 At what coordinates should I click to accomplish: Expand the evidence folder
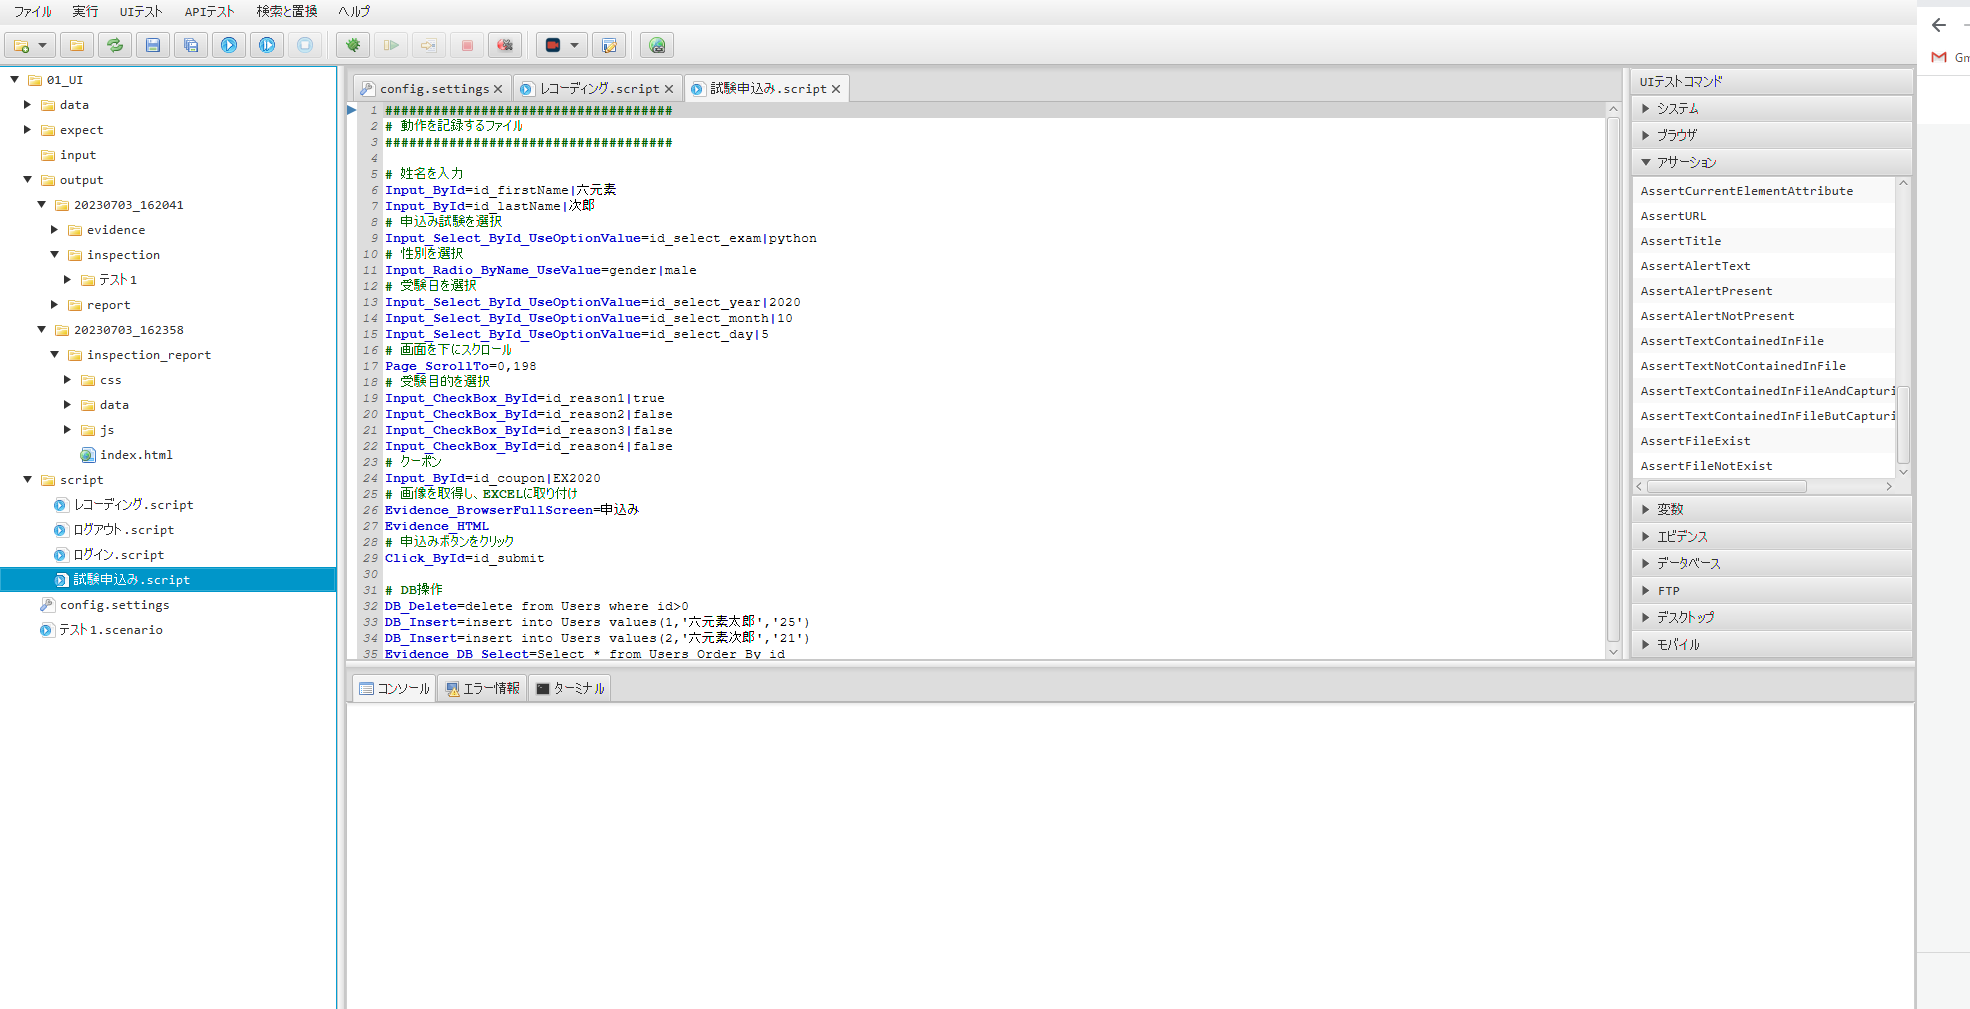54,229
